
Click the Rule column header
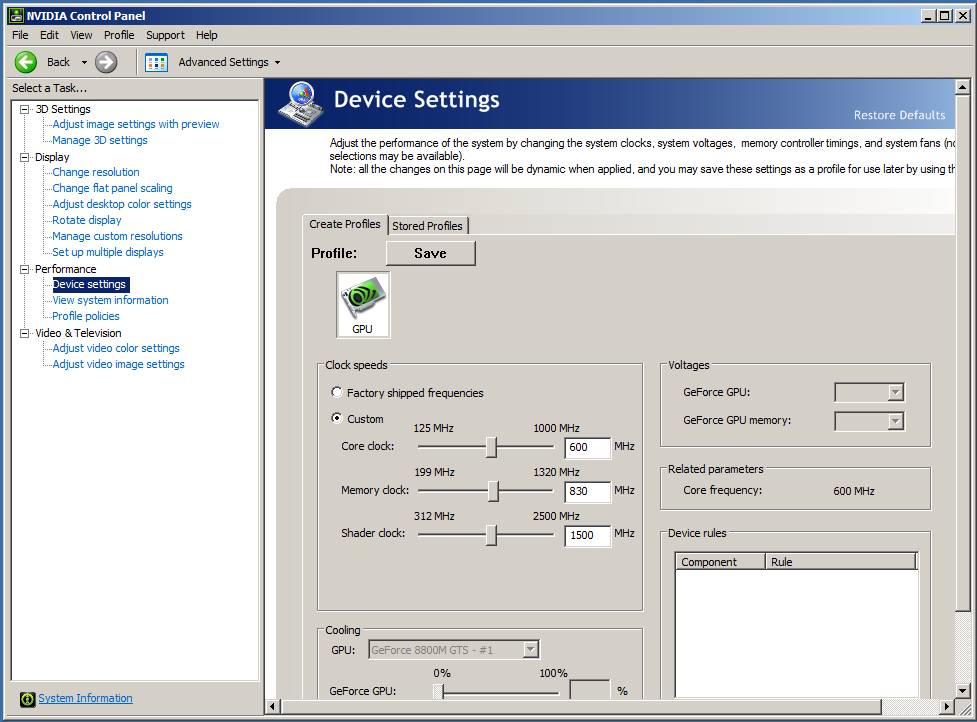pos(841,562)
